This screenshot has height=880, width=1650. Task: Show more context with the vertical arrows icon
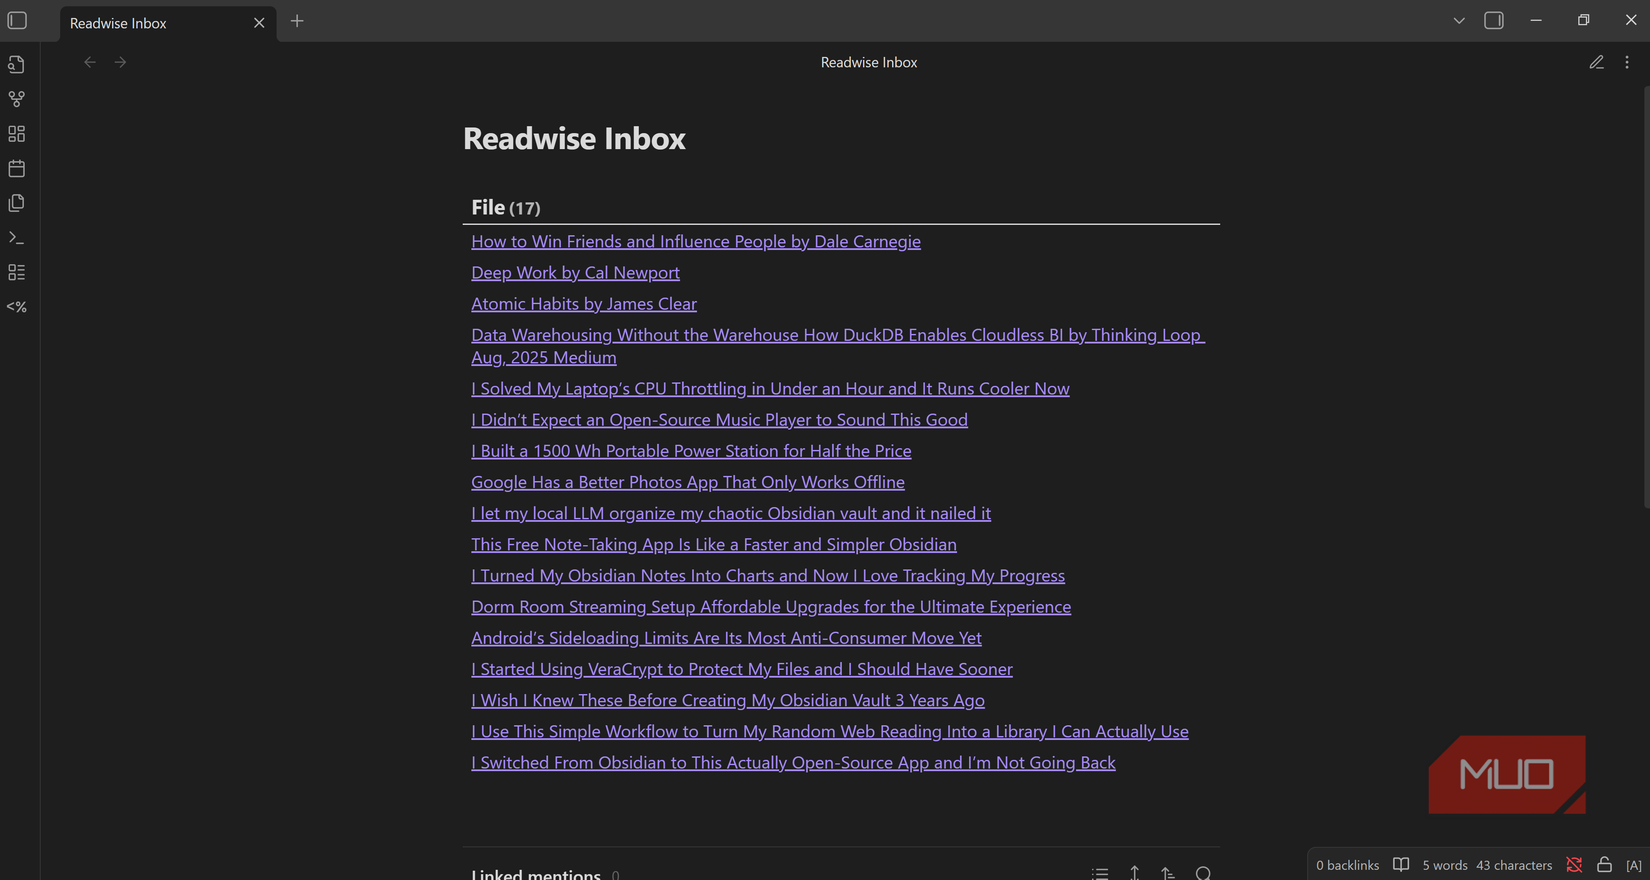tap(1135, 873)
